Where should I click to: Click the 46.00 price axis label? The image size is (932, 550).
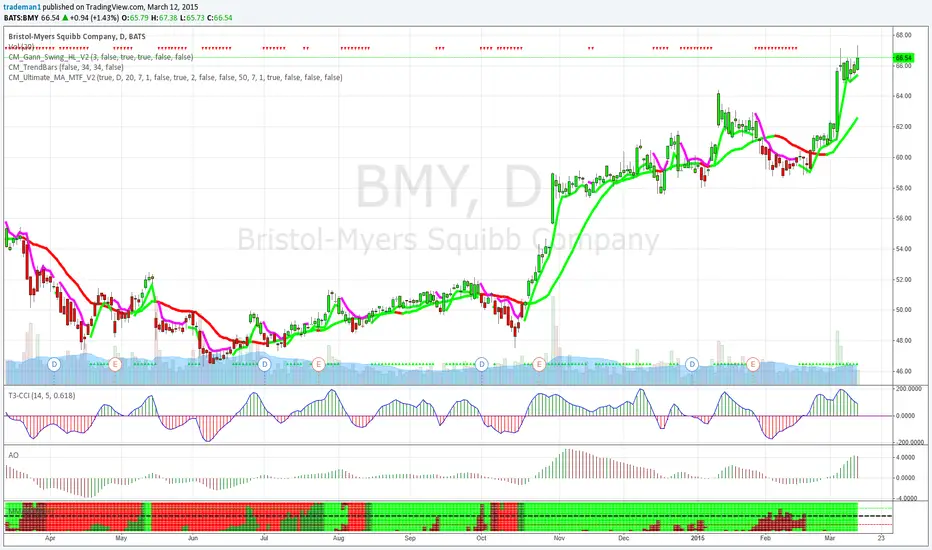coord(904,371)
